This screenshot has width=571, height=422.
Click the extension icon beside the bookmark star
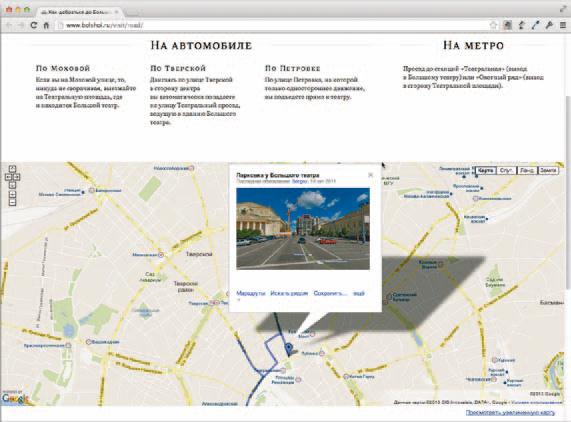click(507, 25)
